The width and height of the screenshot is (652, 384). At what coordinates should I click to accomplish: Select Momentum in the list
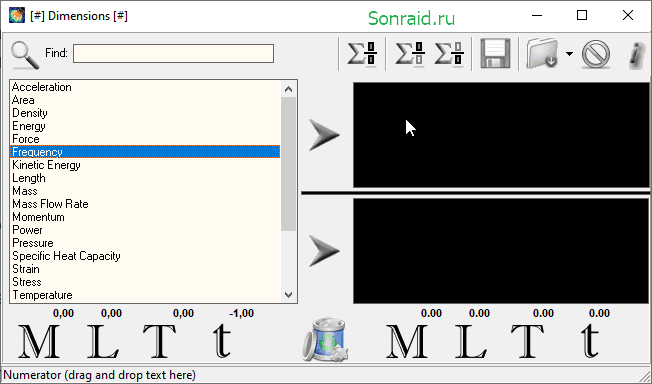tap(145, 217)
